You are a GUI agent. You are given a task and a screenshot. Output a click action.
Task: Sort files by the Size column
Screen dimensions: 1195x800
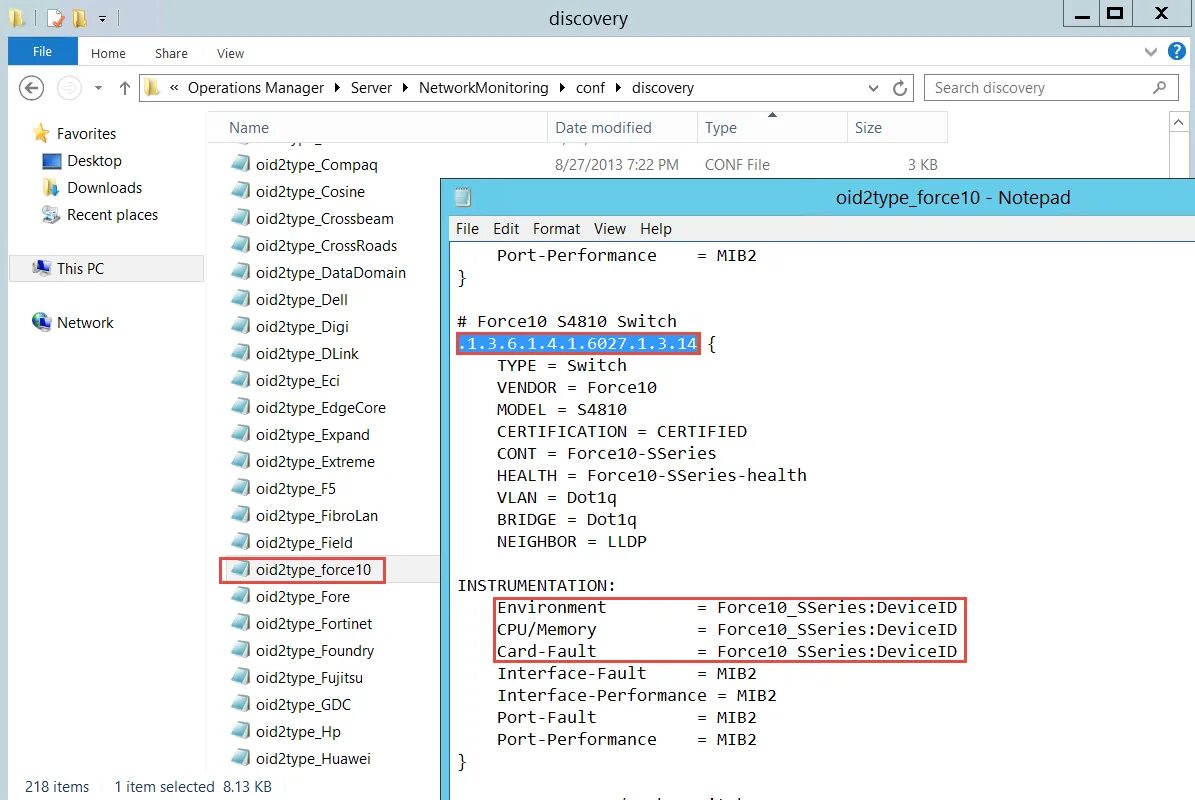coord(897,128)
